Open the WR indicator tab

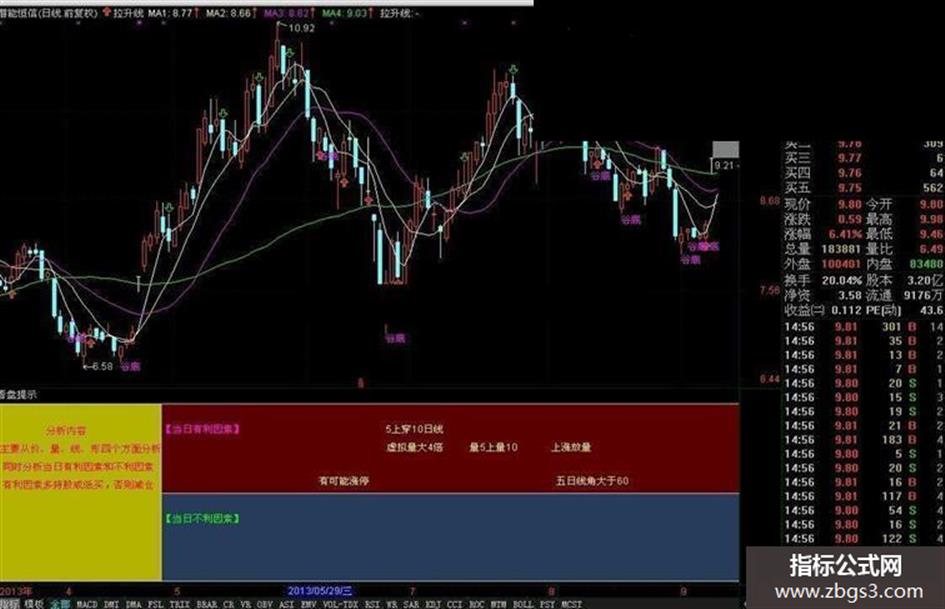[x=392, y=604]
